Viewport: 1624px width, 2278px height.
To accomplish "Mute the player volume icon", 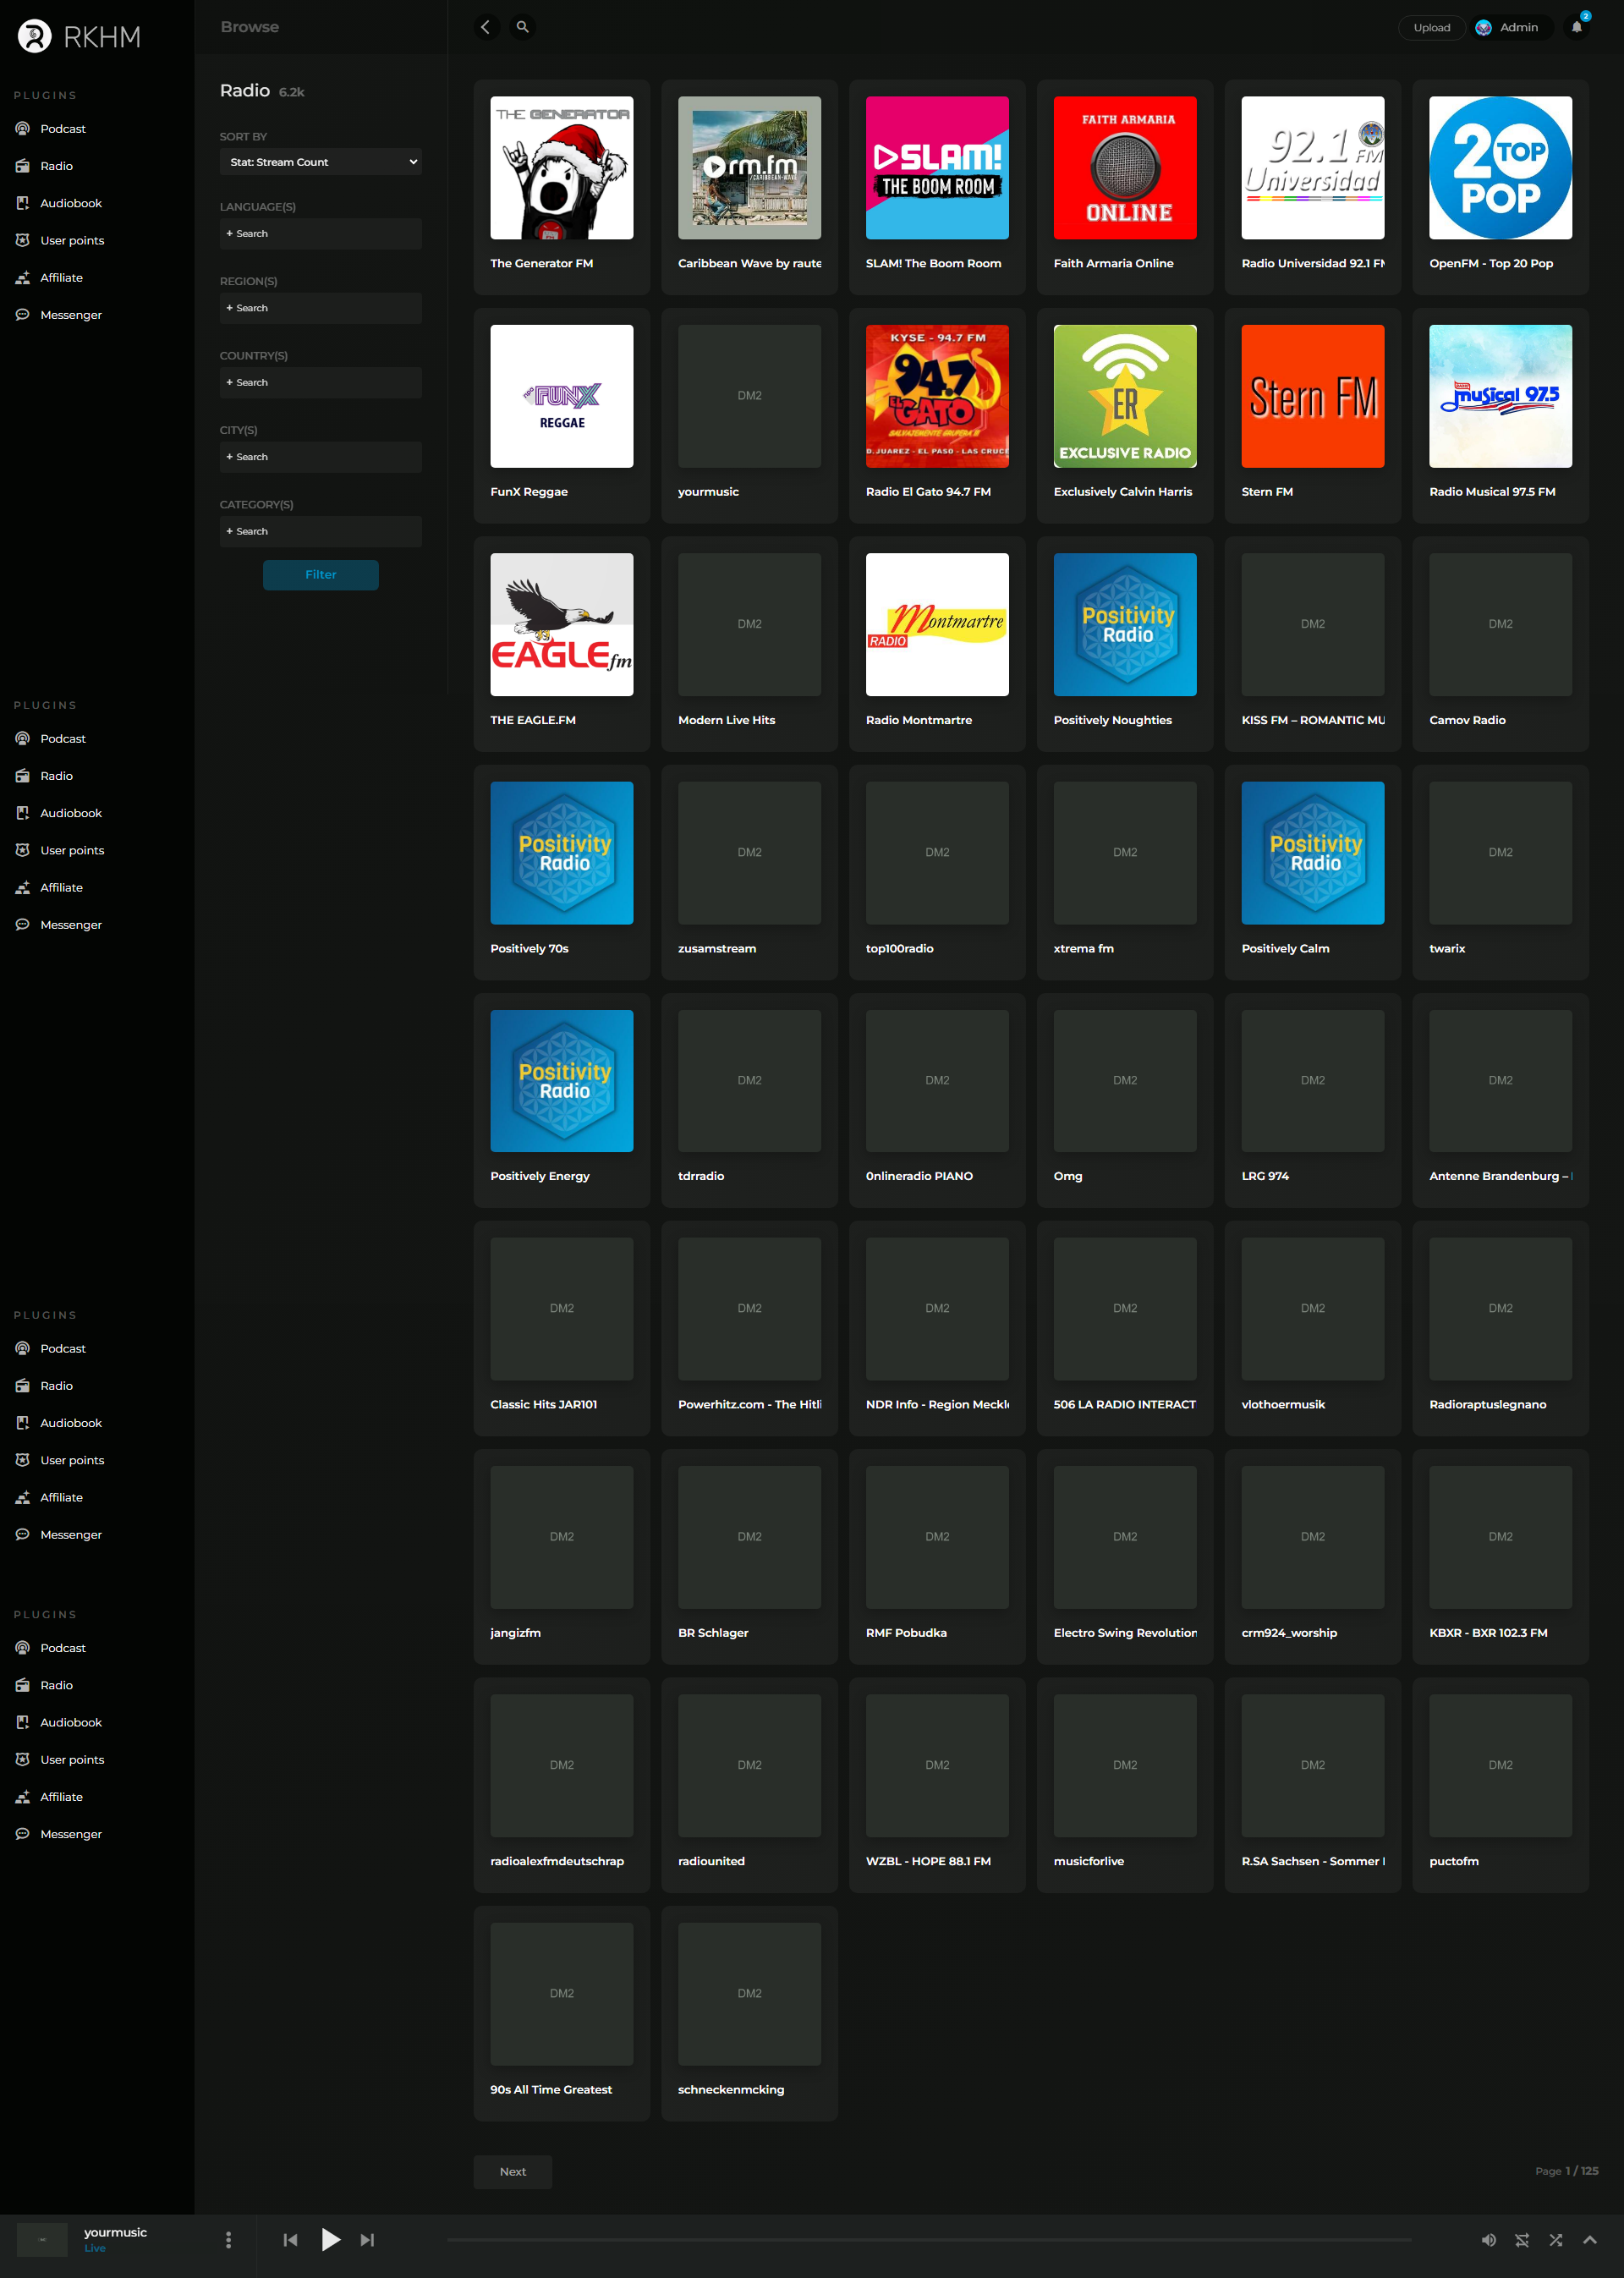I will tap(1488, 2240).
